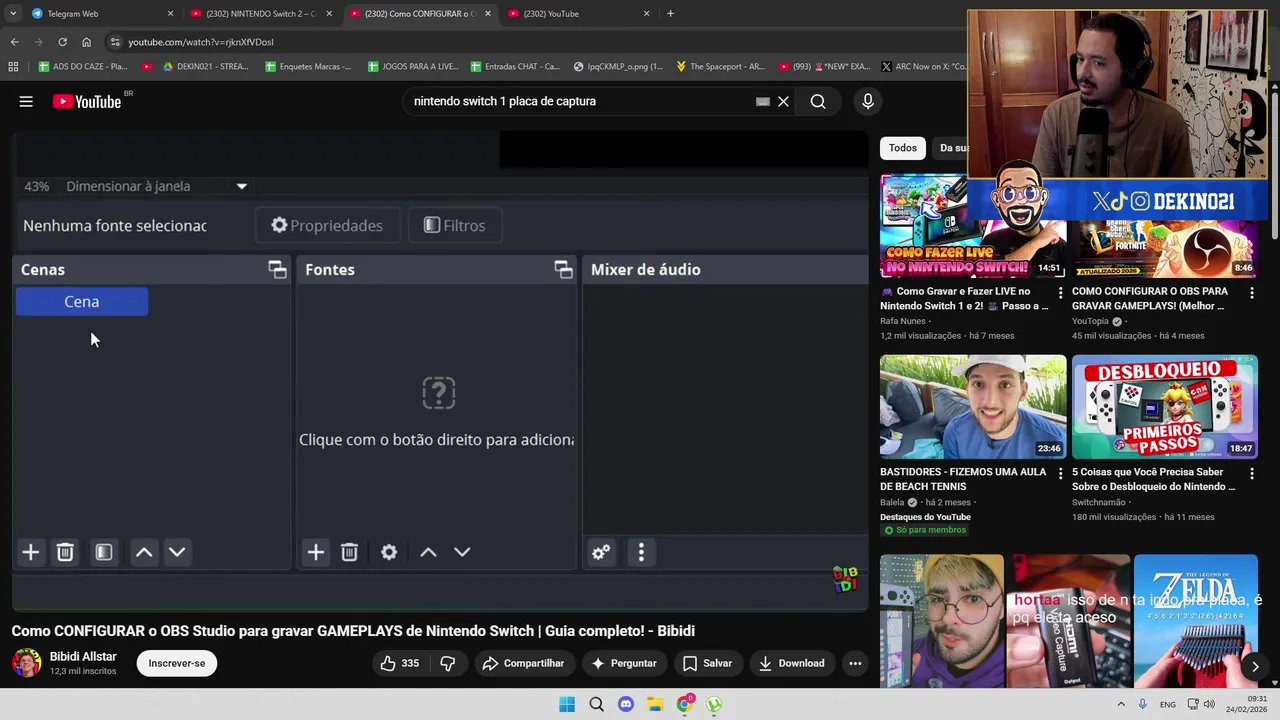1280x720 pixels.
Task: Go back with the browser back arrow
Action: (x=14, y=42)
